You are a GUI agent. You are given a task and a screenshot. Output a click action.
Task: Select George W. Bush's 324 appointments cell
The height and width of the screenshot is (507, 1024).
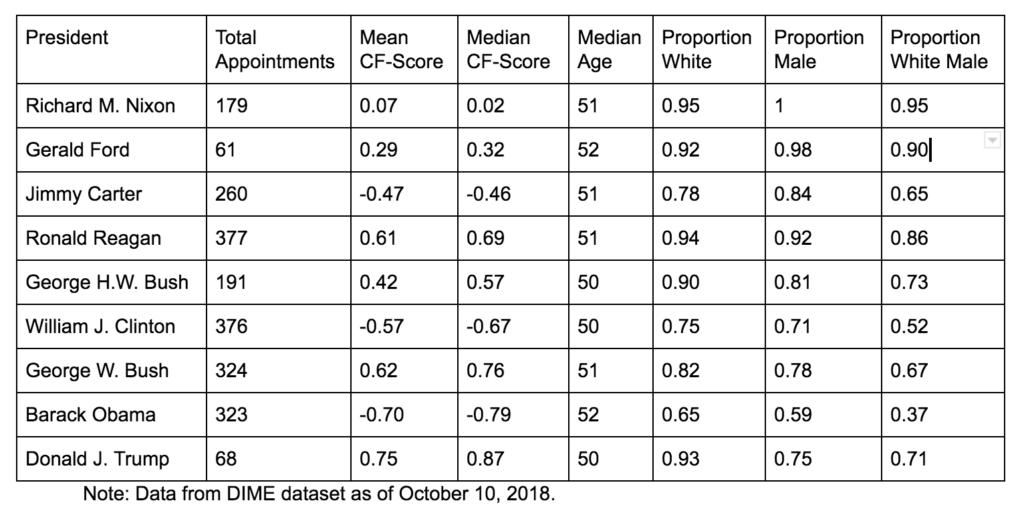click(x=279, y=370)
